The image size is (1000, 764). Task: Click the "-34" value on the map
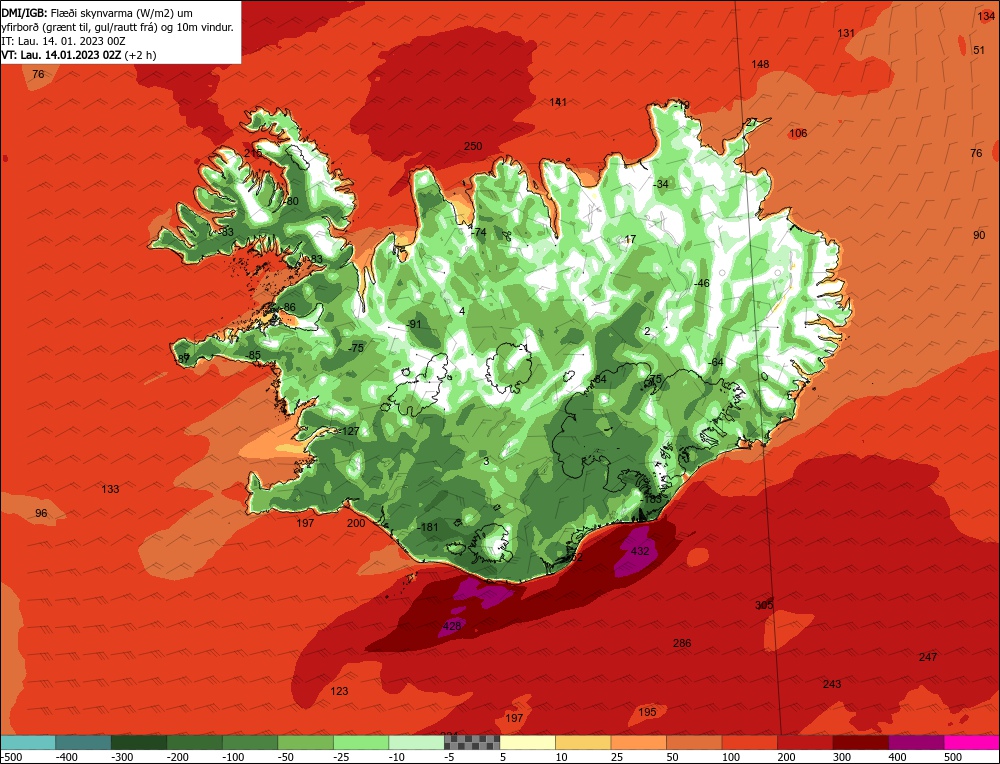661,184
